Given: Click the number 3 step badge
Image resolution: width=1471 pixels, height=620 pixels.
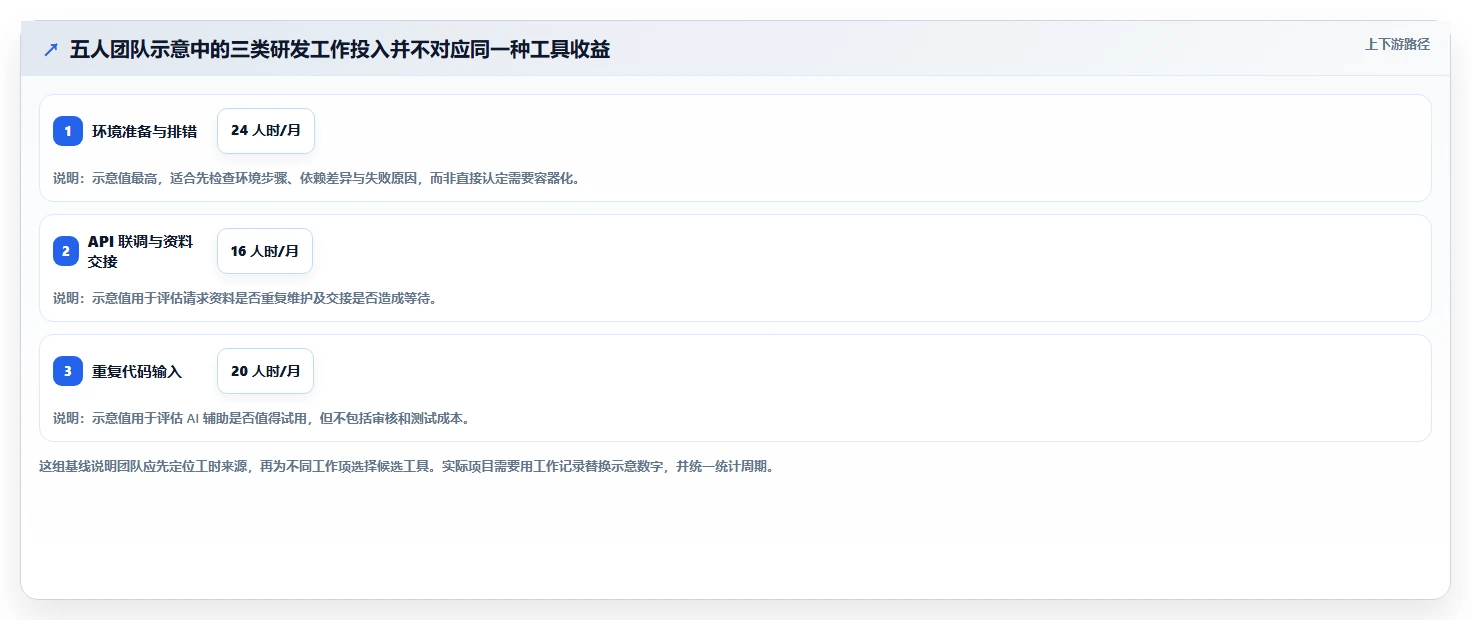Looking at the screenshot, I should (68, 371).
